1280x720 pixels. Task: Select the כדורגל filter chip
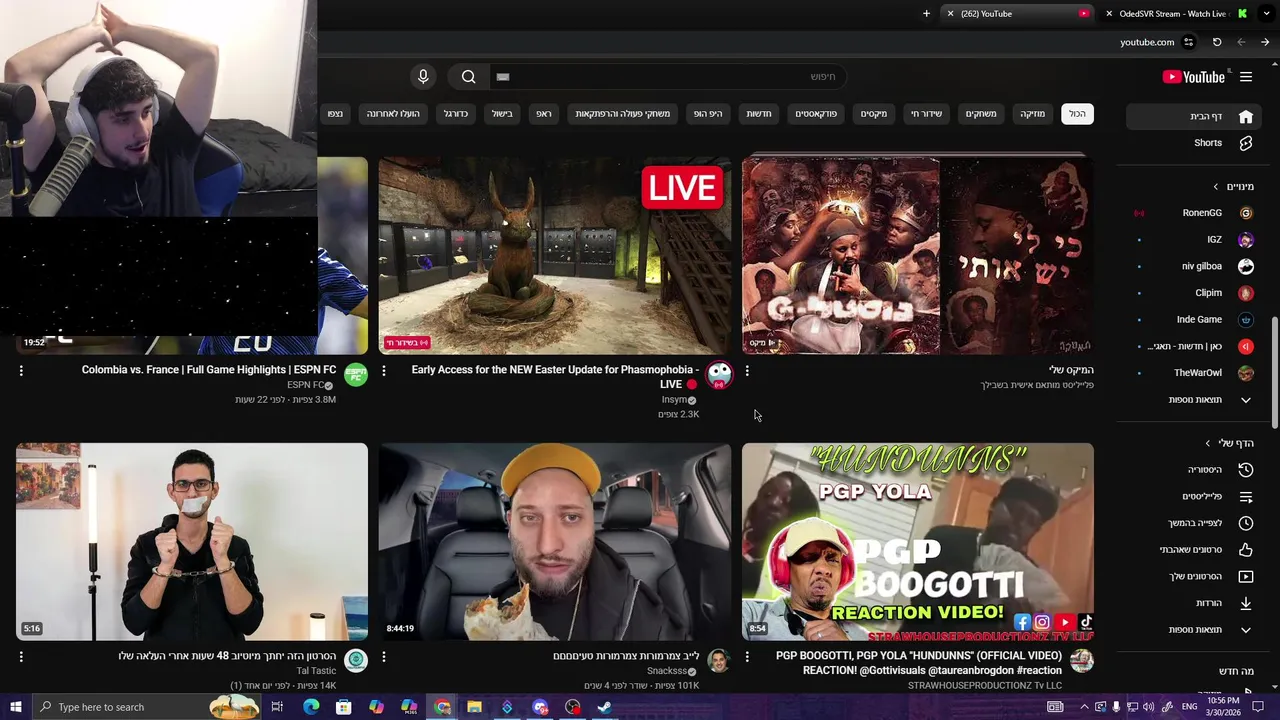[456, 114]
